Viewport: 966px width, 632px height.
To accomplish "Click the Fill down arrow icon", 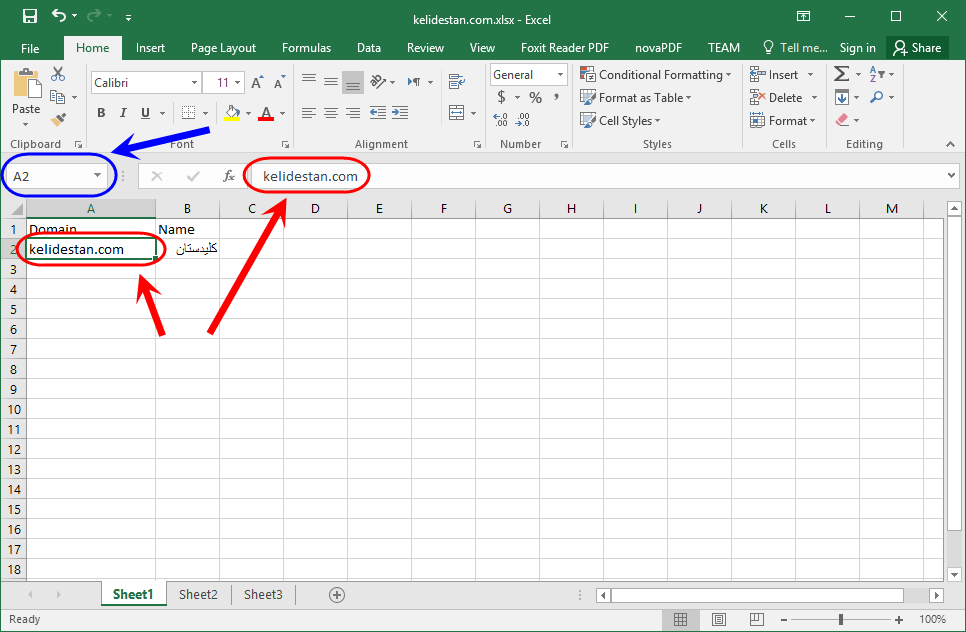I will click(842, 97).
